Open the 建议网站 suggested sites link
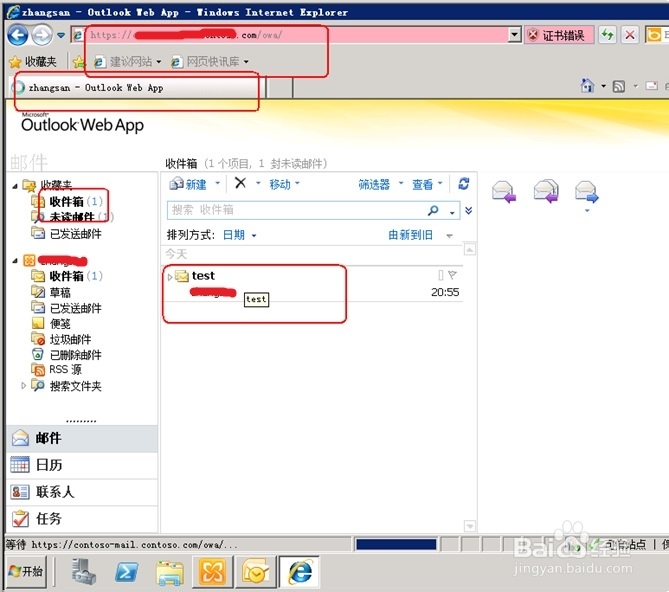Screen dimensions: 669x592 (128, 62)
